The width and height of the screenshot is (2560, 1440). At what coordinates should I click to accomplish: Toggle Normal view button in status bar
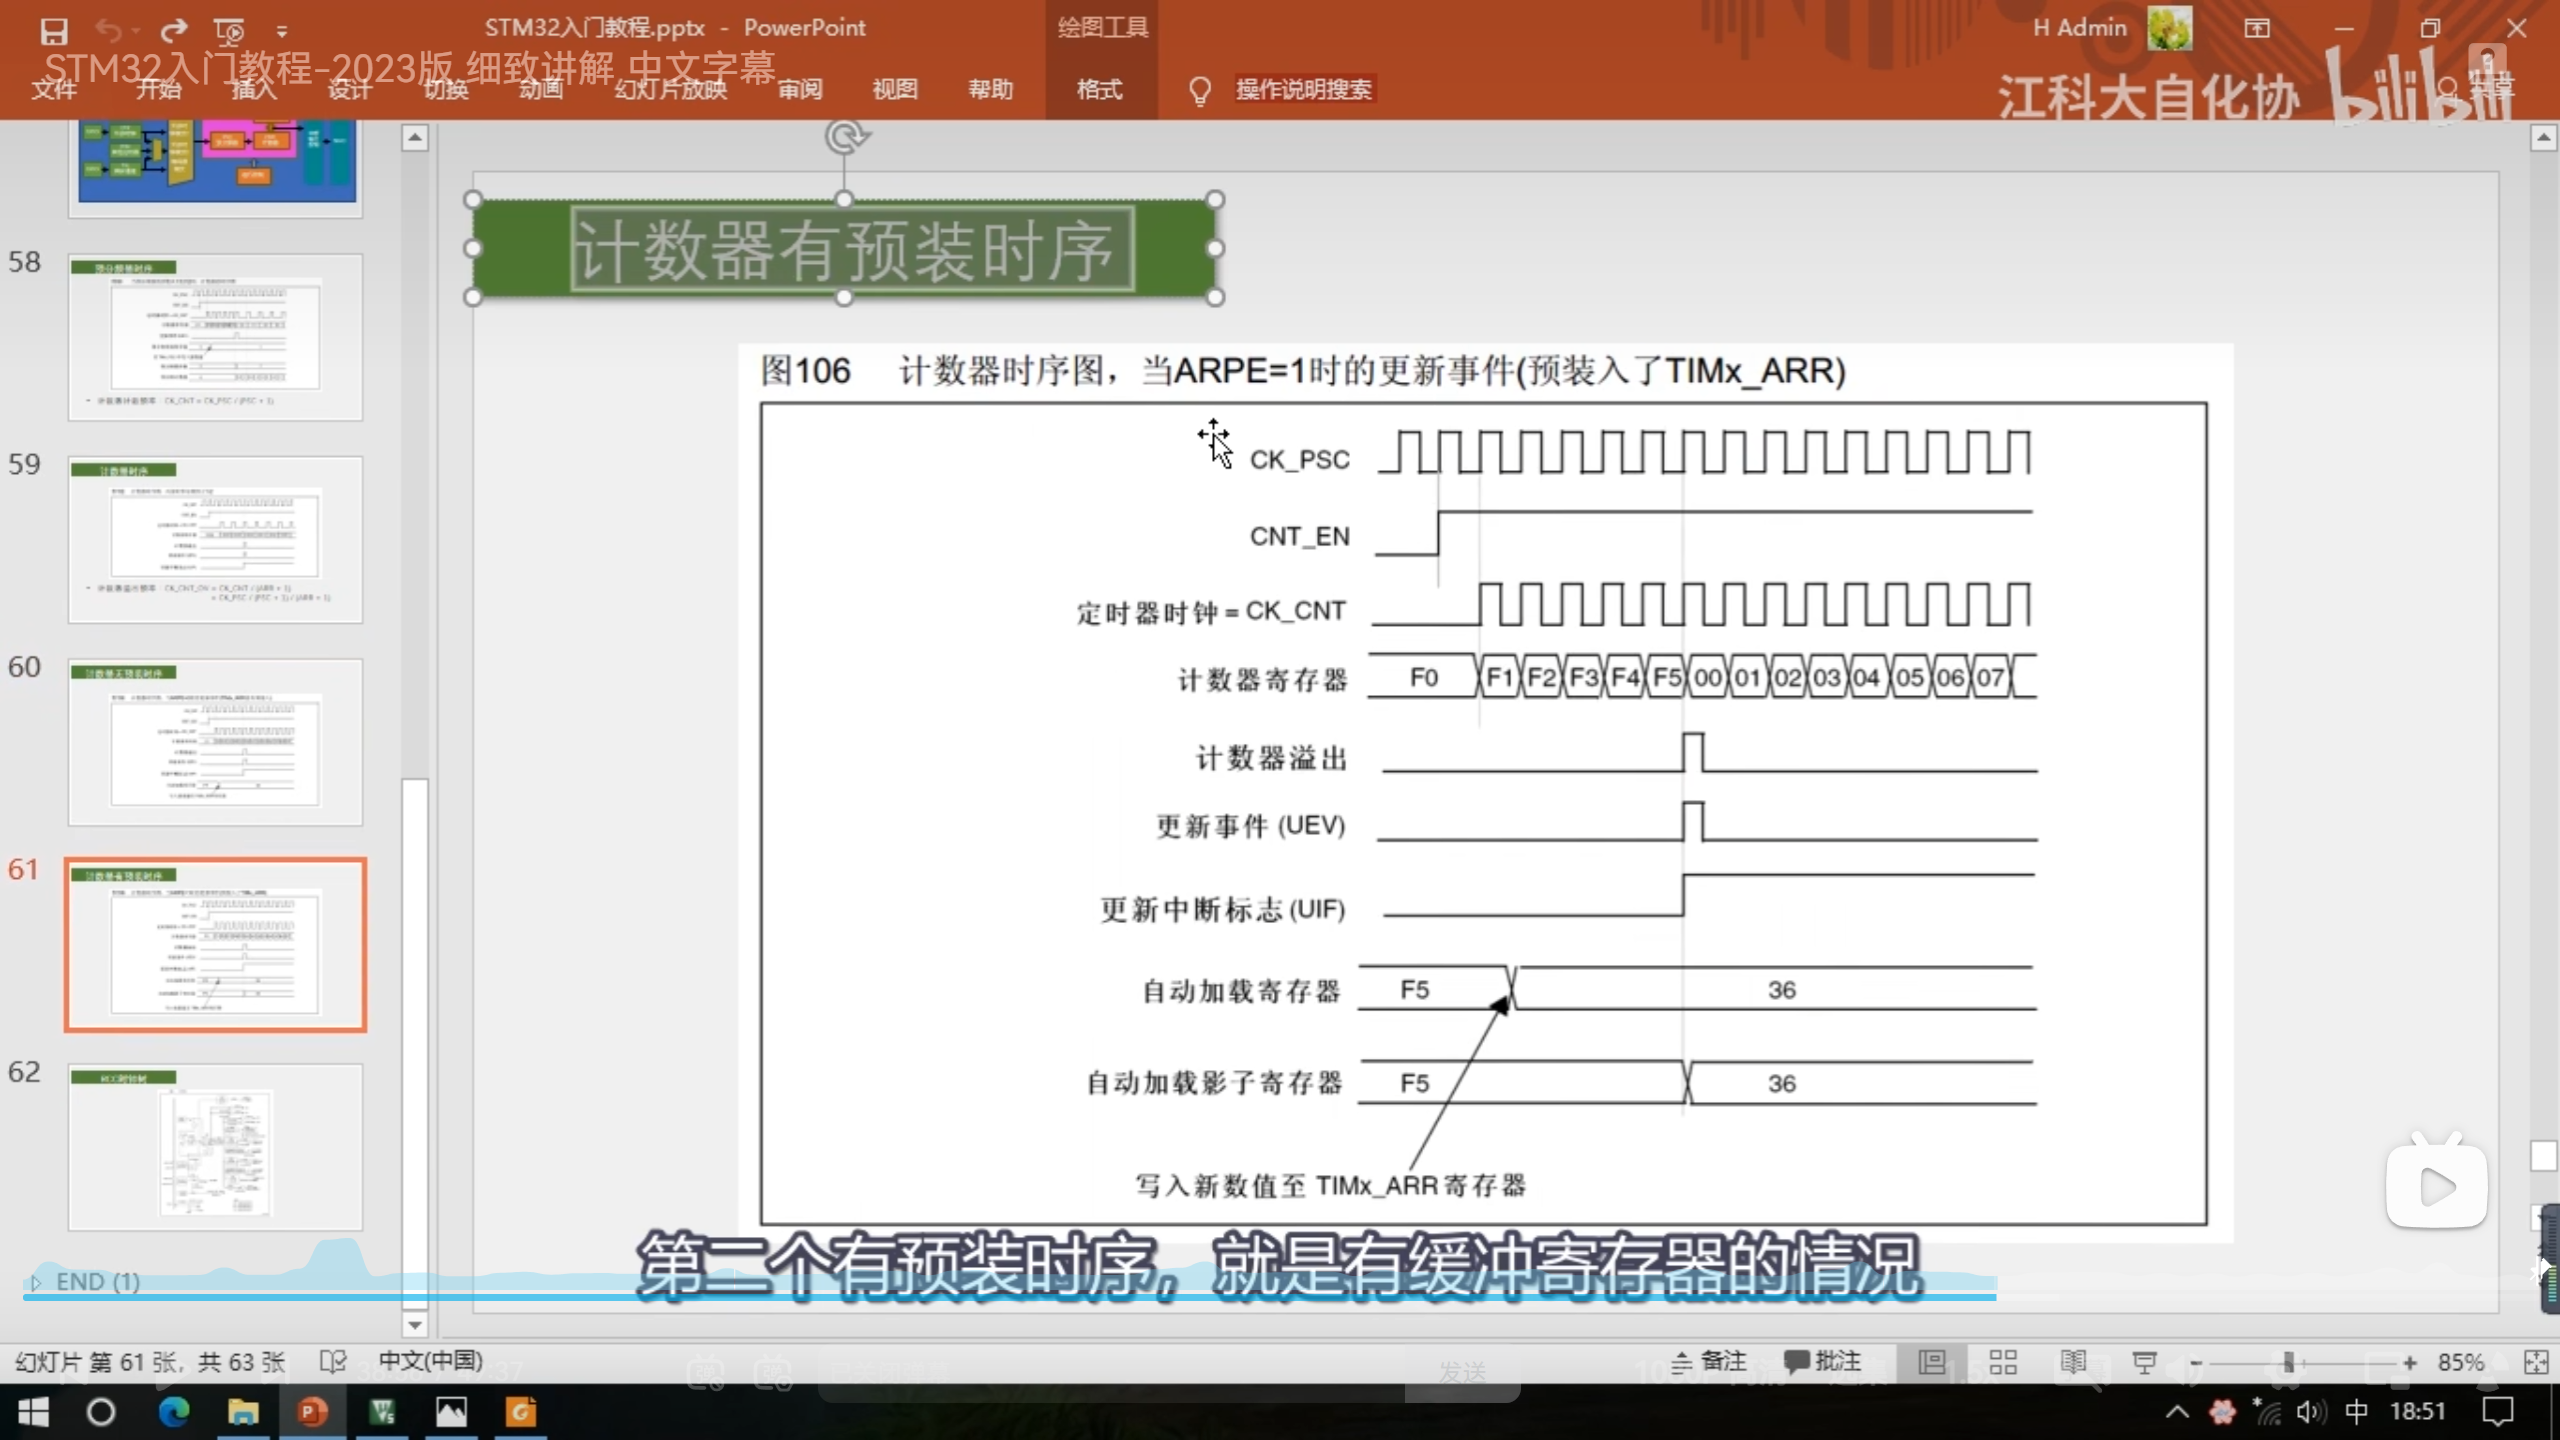1932,1362
